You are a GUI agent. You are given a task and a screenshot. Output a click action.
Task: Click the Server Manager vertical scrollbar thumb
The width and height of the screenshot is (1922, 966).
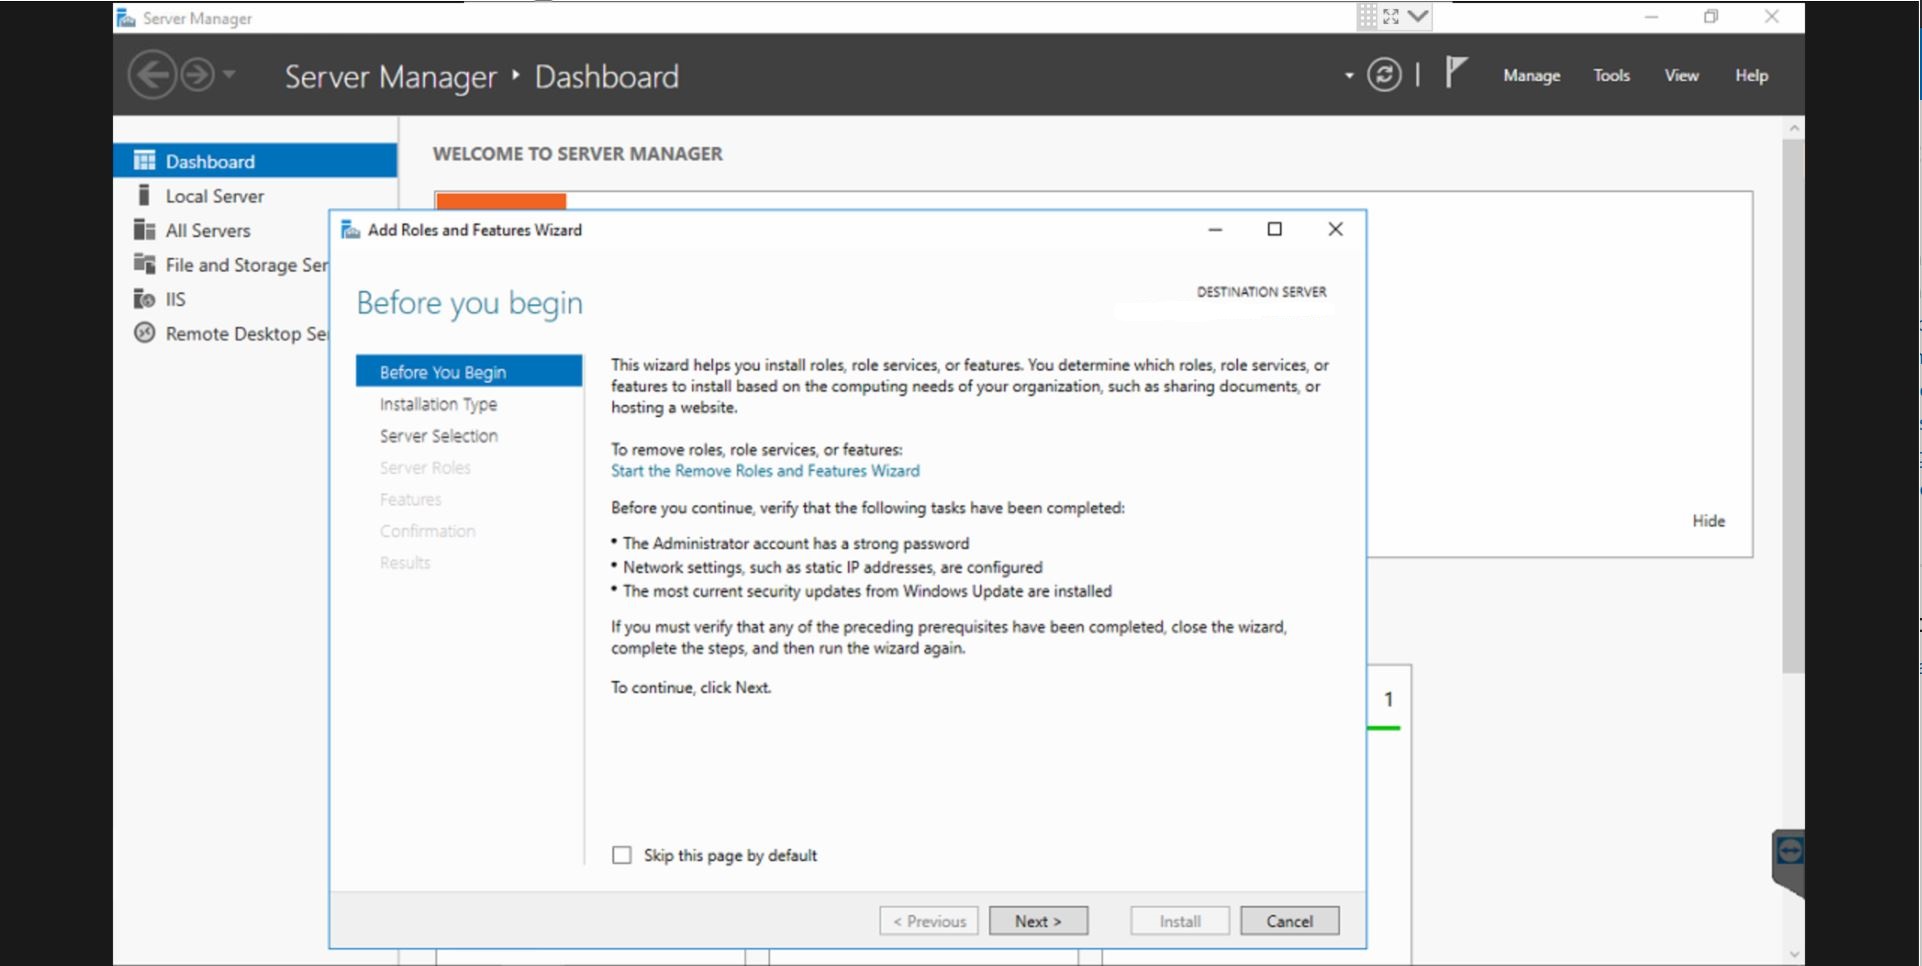tap(1793, 405)
